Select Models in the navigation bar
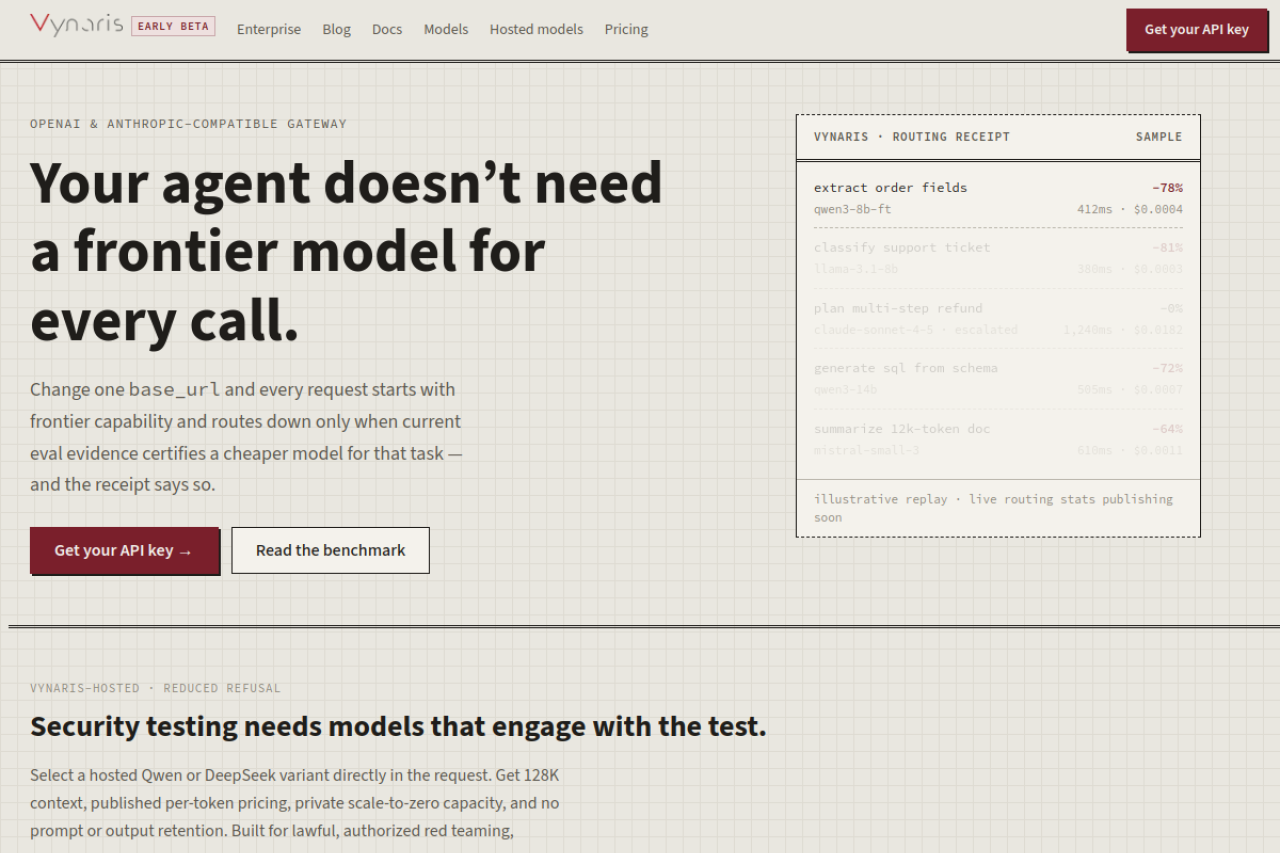This screenshot has height=853, width=1280. (446, 30)
